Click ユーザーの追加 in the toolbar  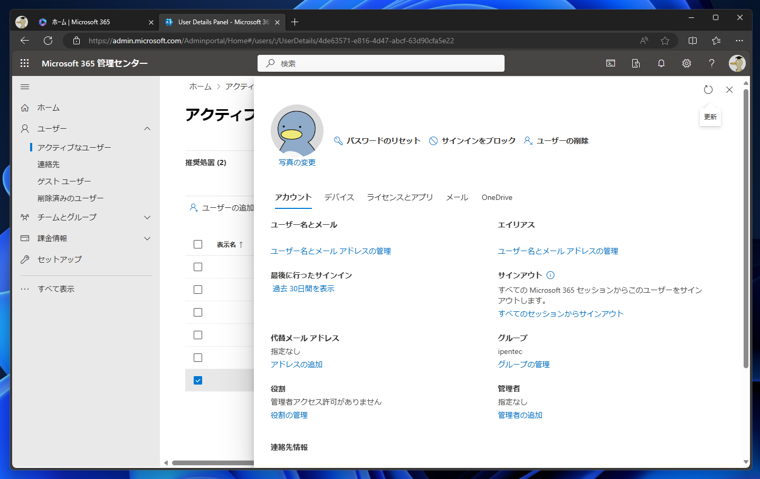click(222, 208)
